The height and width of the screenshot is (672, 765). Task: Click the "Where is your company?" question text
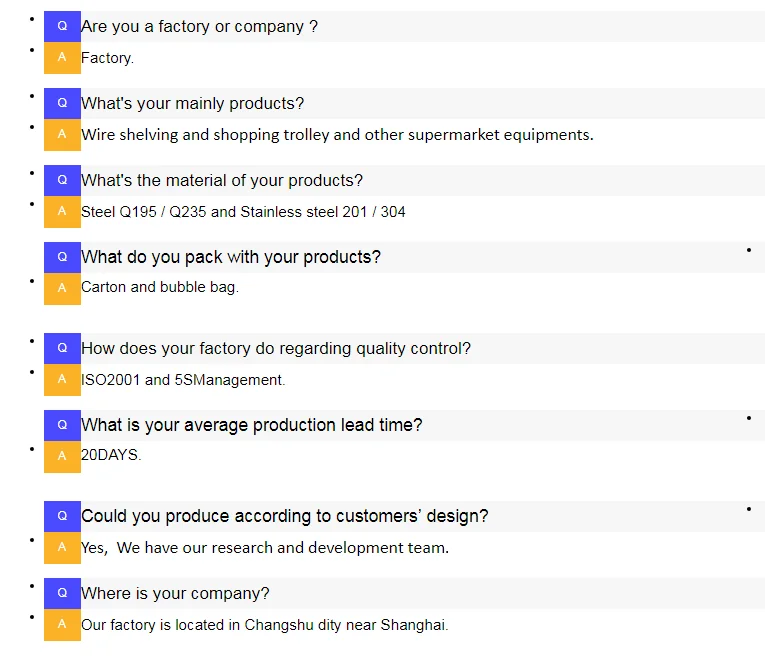[x=175, y=593]
